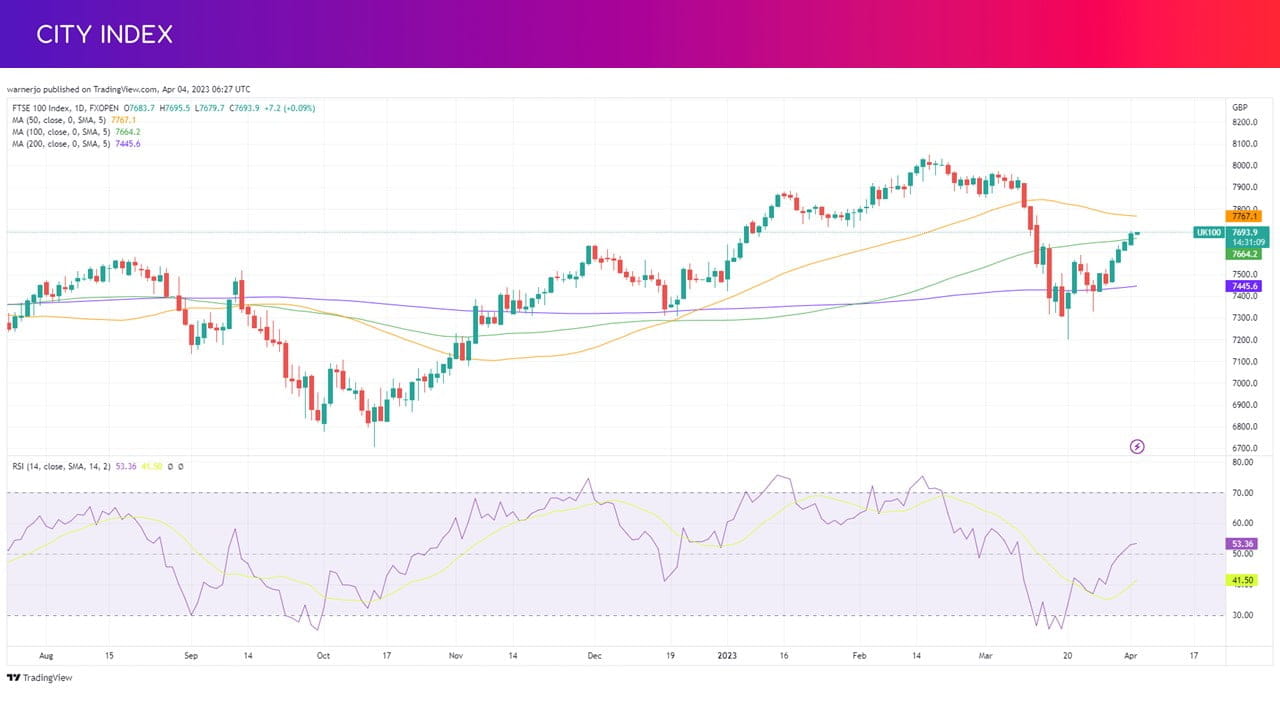Select the green 7664.2 MA price label
Image resolution: width=1280 pixels, height=720 pixels.
click(1244, 254)
